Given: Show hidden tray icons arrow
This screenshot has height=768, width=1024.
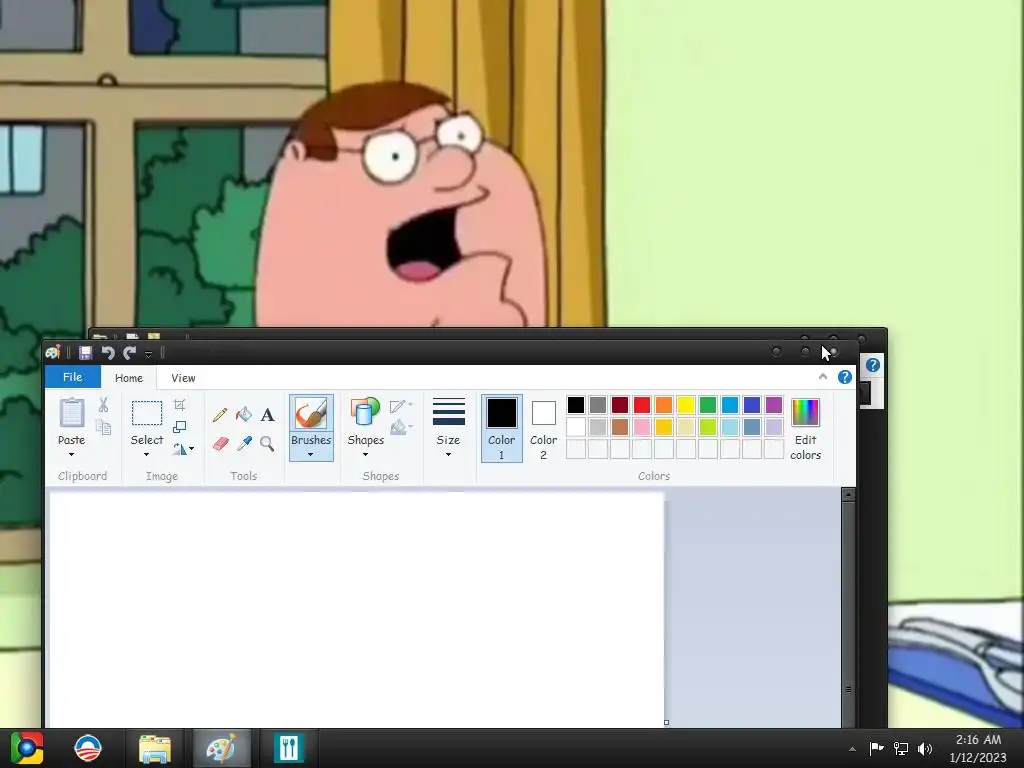Looking at the screenshot, I should [x=852, y=749].
